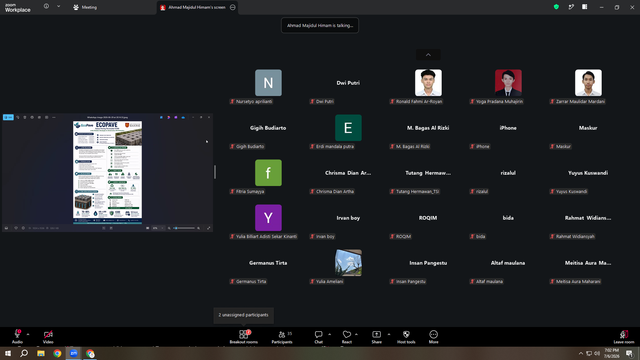Select the Insan Pangestu participant tile

(428, 263)
